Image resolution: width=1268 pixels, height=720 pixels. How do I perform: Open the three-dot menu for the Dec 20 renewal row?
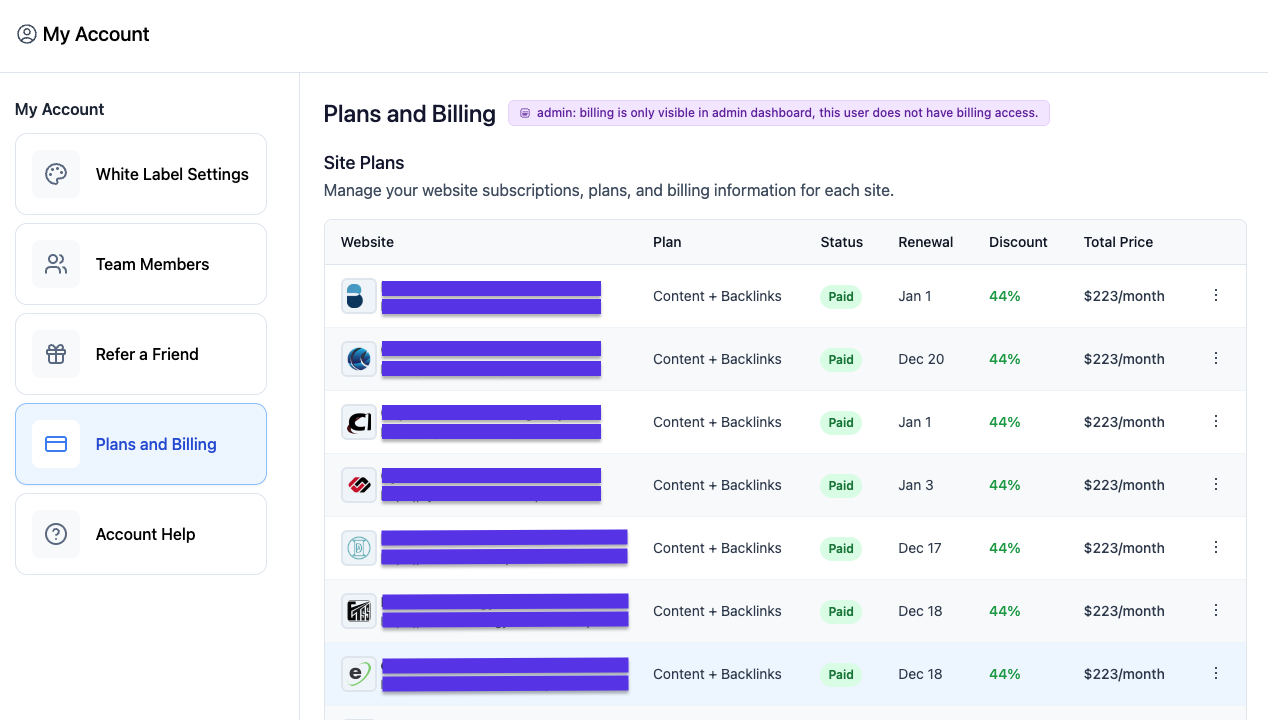(x=1216, y=359)
